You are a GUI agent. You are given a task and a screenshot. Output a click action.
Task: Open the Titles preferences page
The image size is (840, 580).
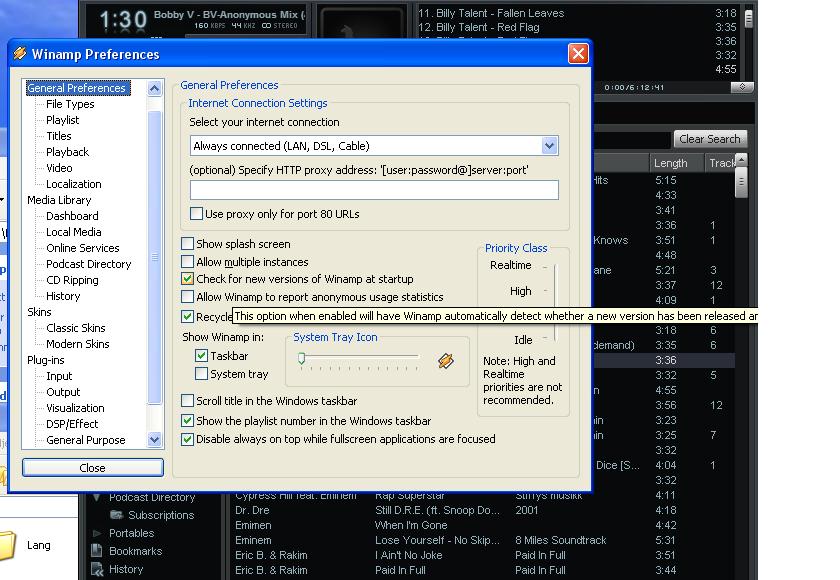(x=59, y=136)
